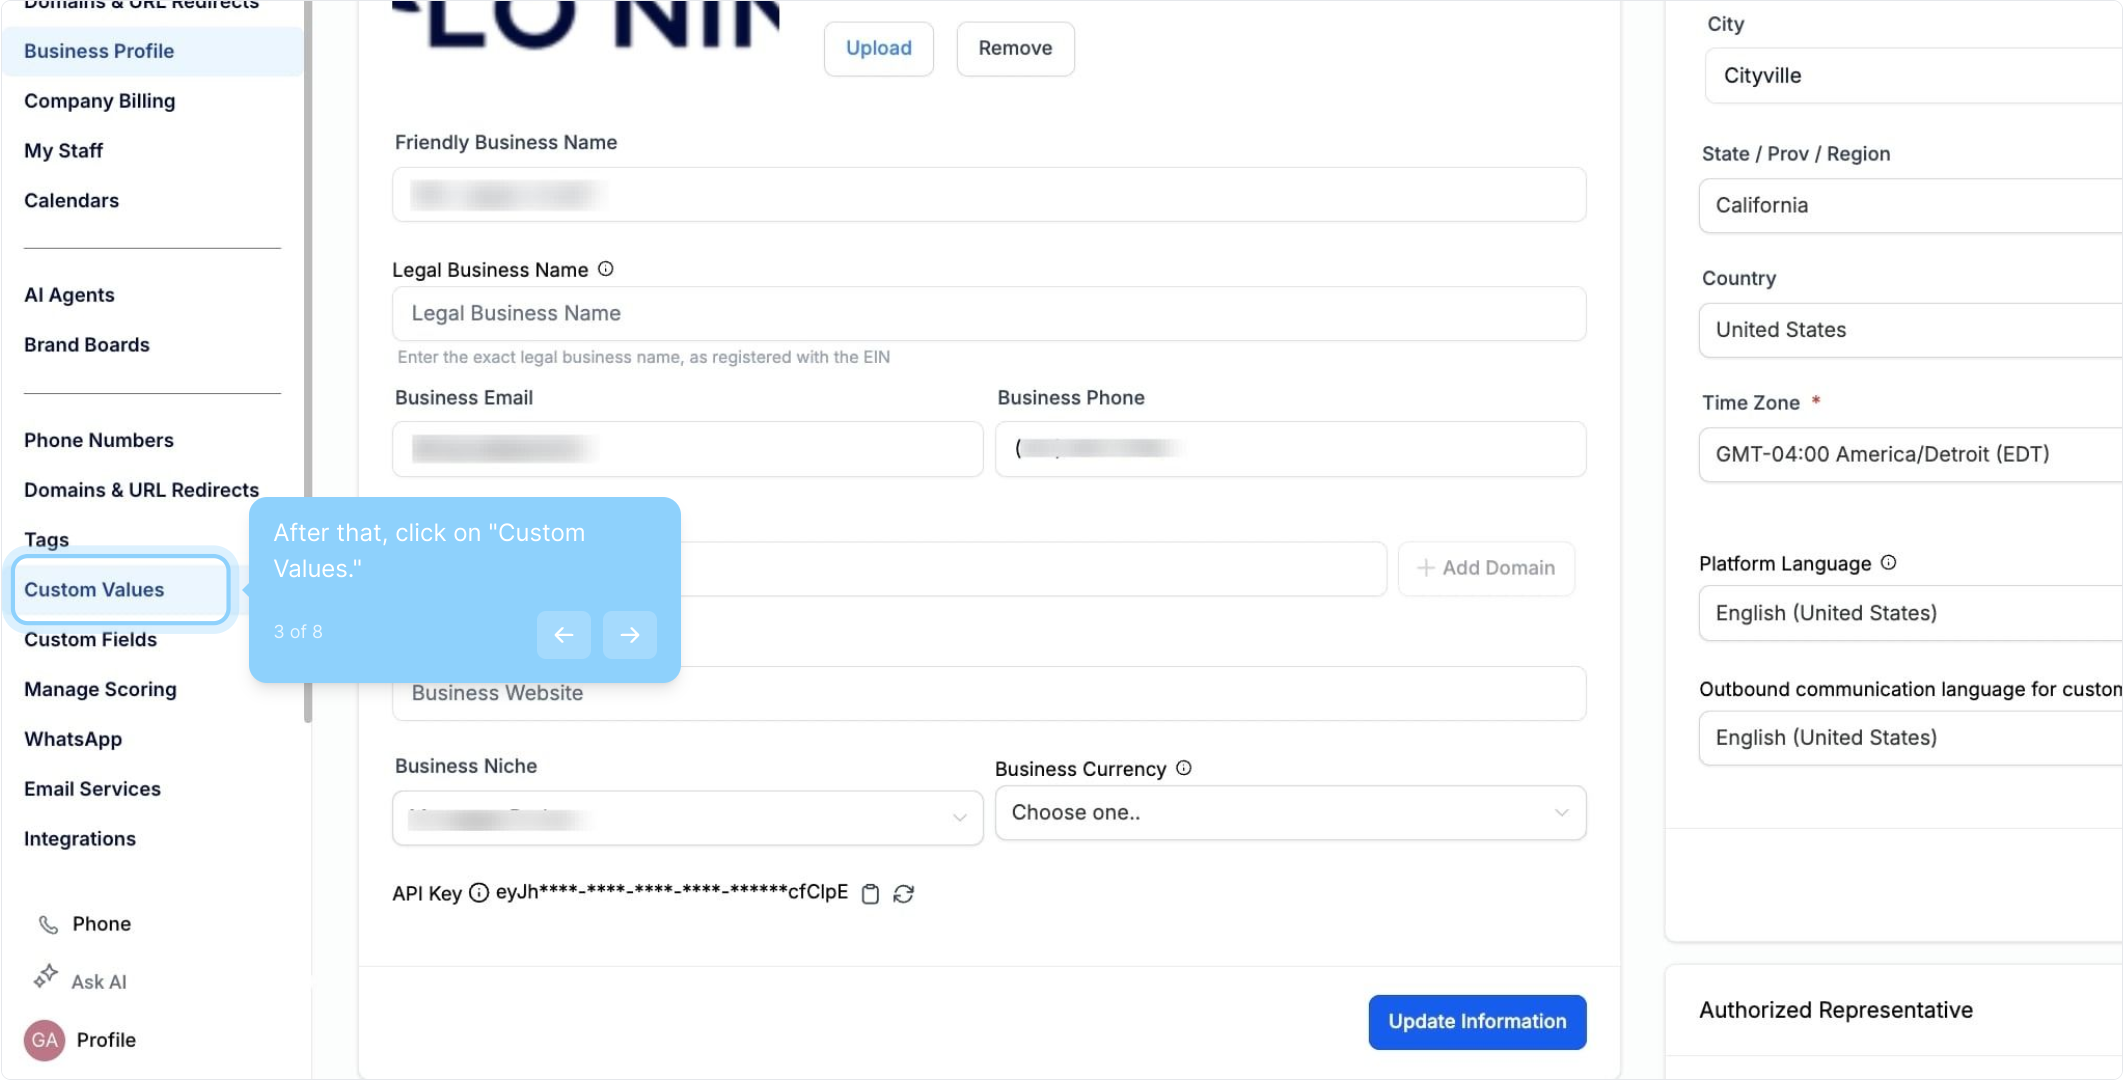The width and height of the screenshot is (2124, 1080).
Task: Click Legal Business Name input field
Action: (x=988, y=314)
